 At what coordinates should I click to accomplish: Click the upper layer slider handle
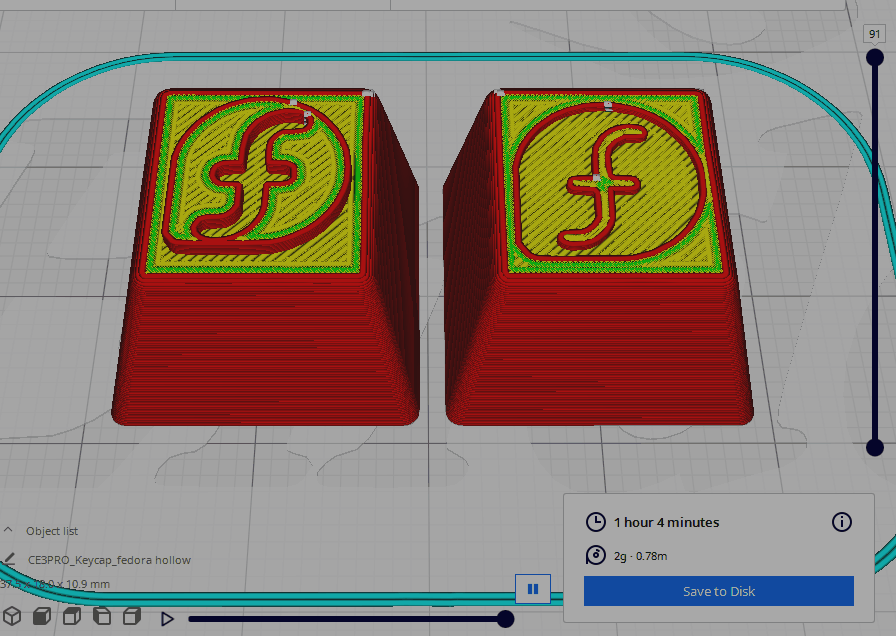click(x=874, y=58)
